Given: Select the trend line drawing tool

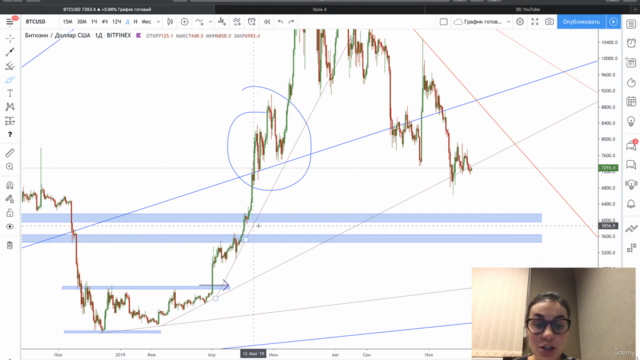Looking at the screenshot, I should click(10, 52).
